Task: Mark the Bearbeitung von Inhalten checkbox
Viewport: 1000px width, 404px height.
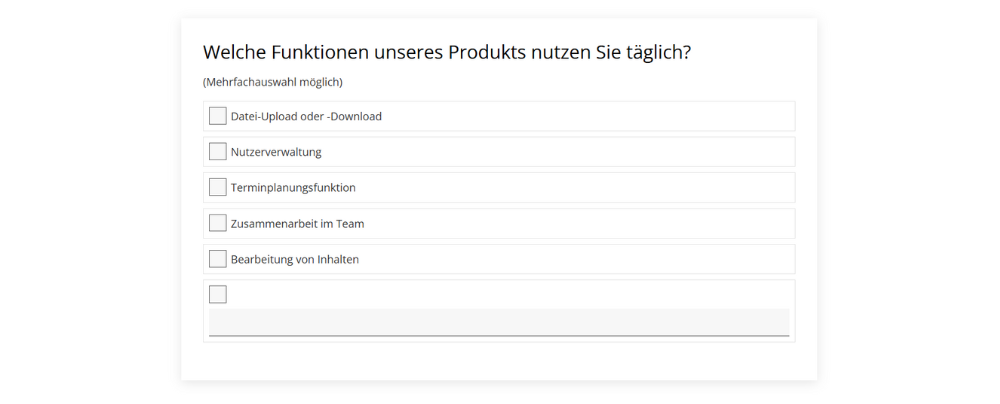Action: tap(218, 259)
